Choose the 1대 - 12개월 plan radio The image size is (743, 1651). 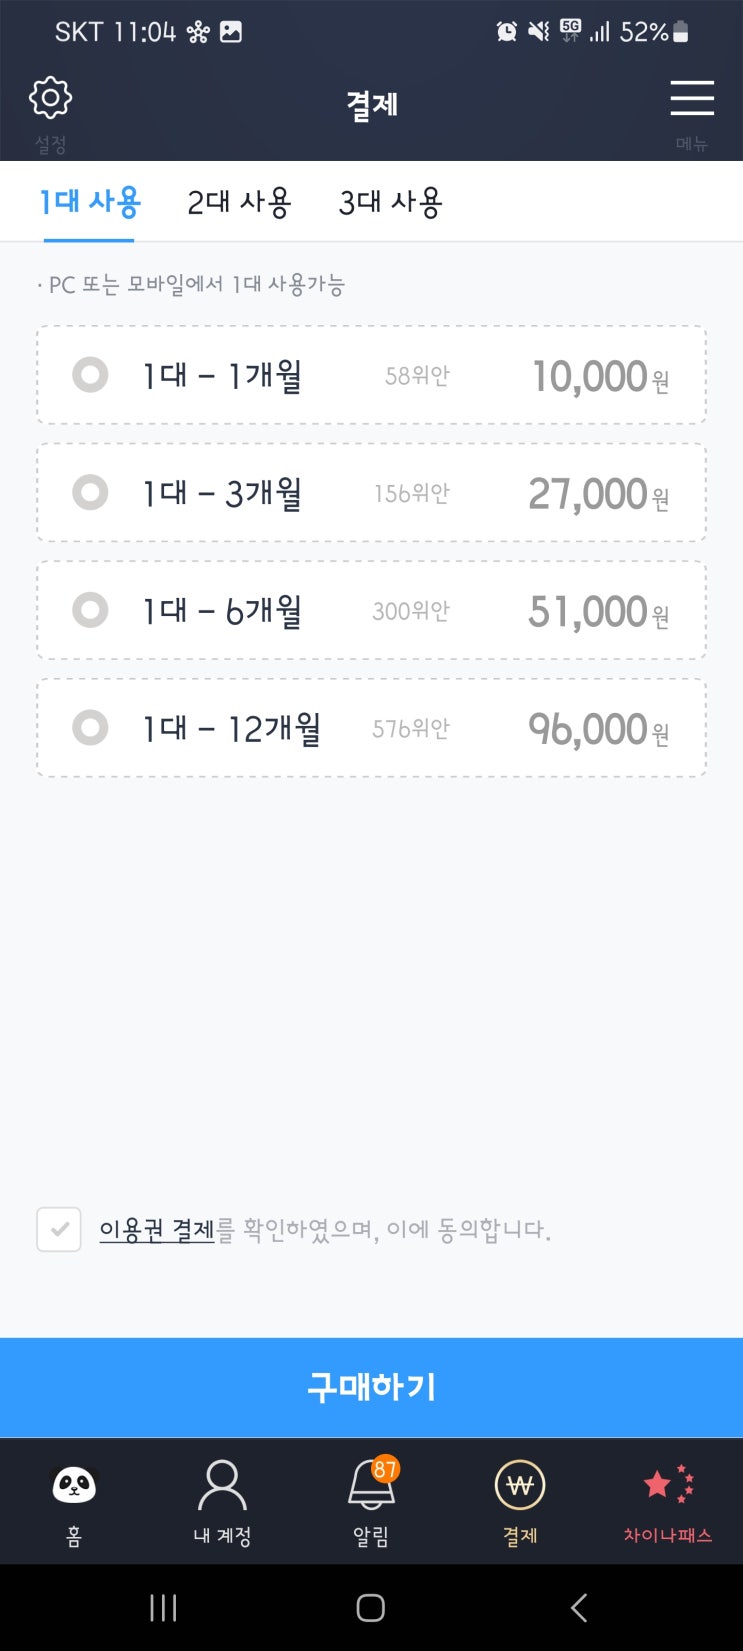[90, 727]
